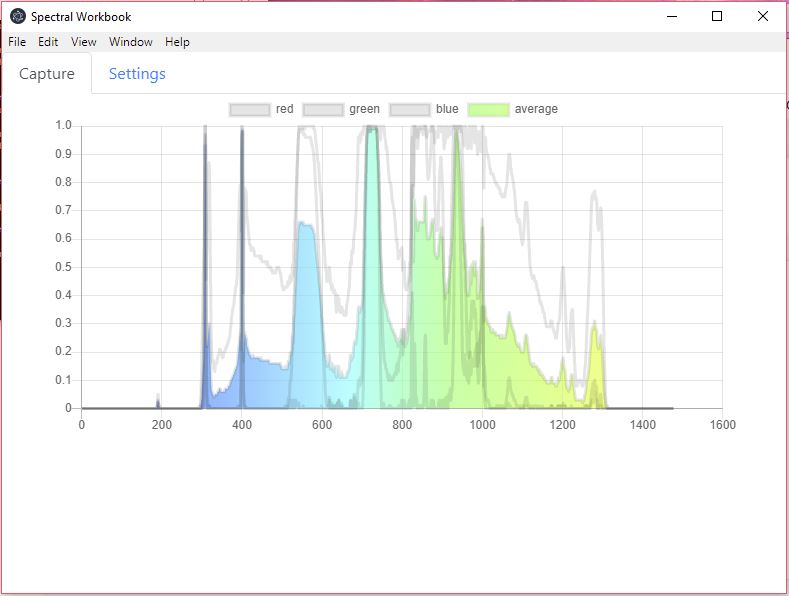Click the 'average' legend label
The image size is (789, 596).
536,109
